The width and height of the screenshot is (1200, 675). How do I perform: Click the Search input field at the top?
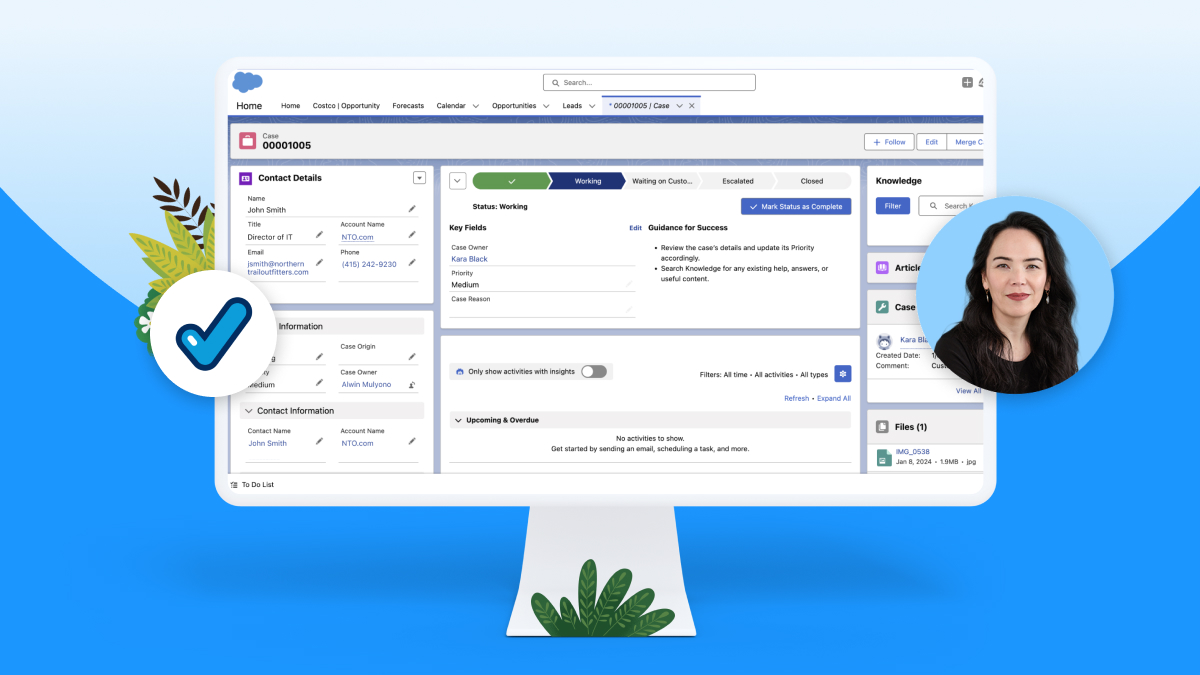[x=650, y=82]
